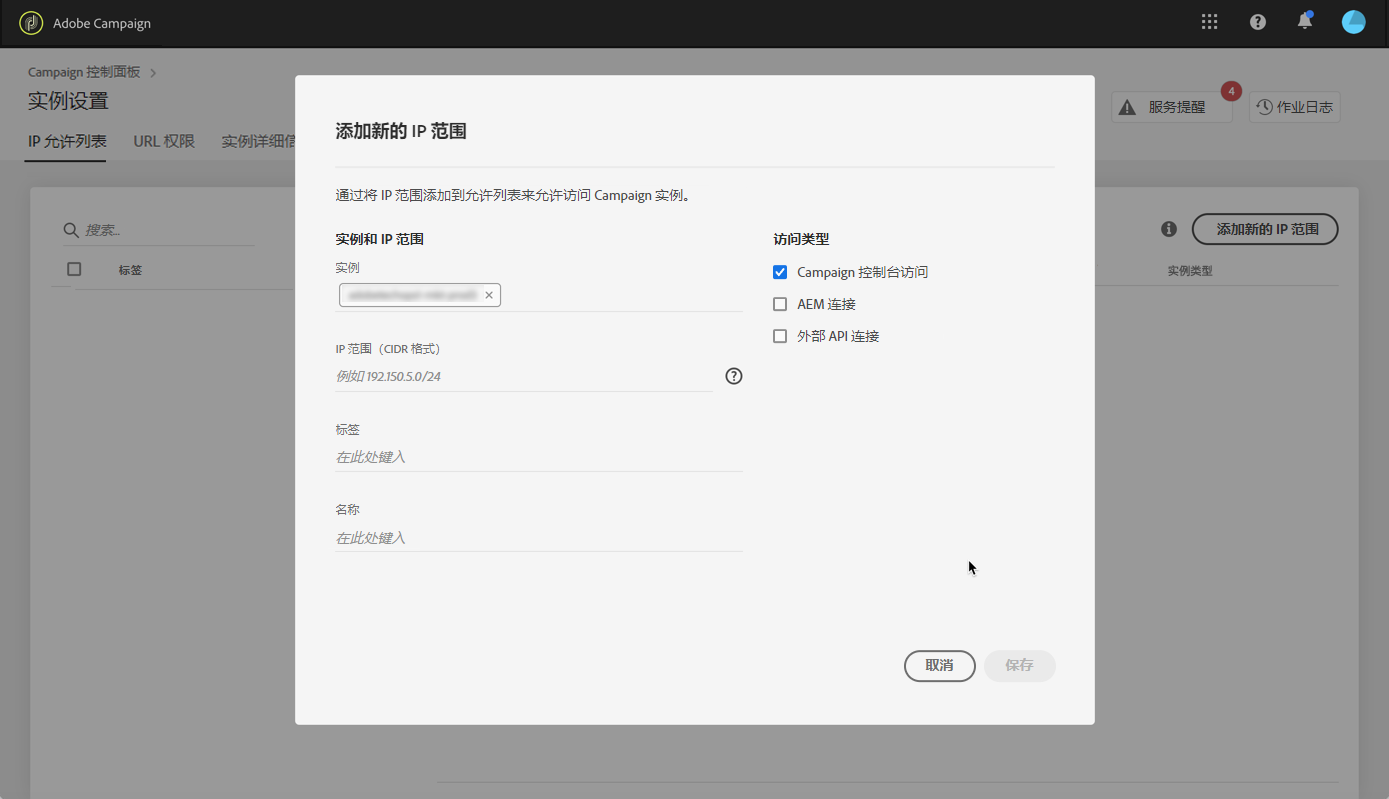Click the 取消 button
Viewport: 1389px width, 799px height.
[939, 666]
